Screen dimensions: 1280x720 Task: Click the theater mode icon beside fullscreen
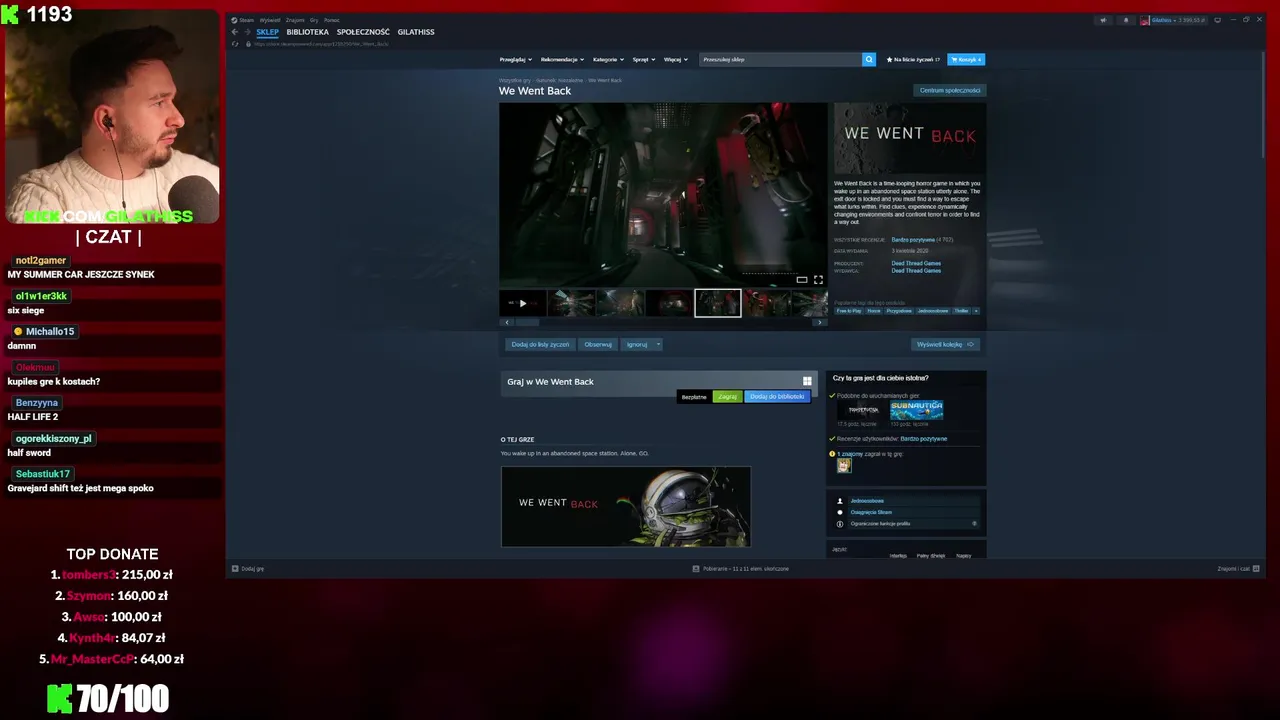(802, 280)
